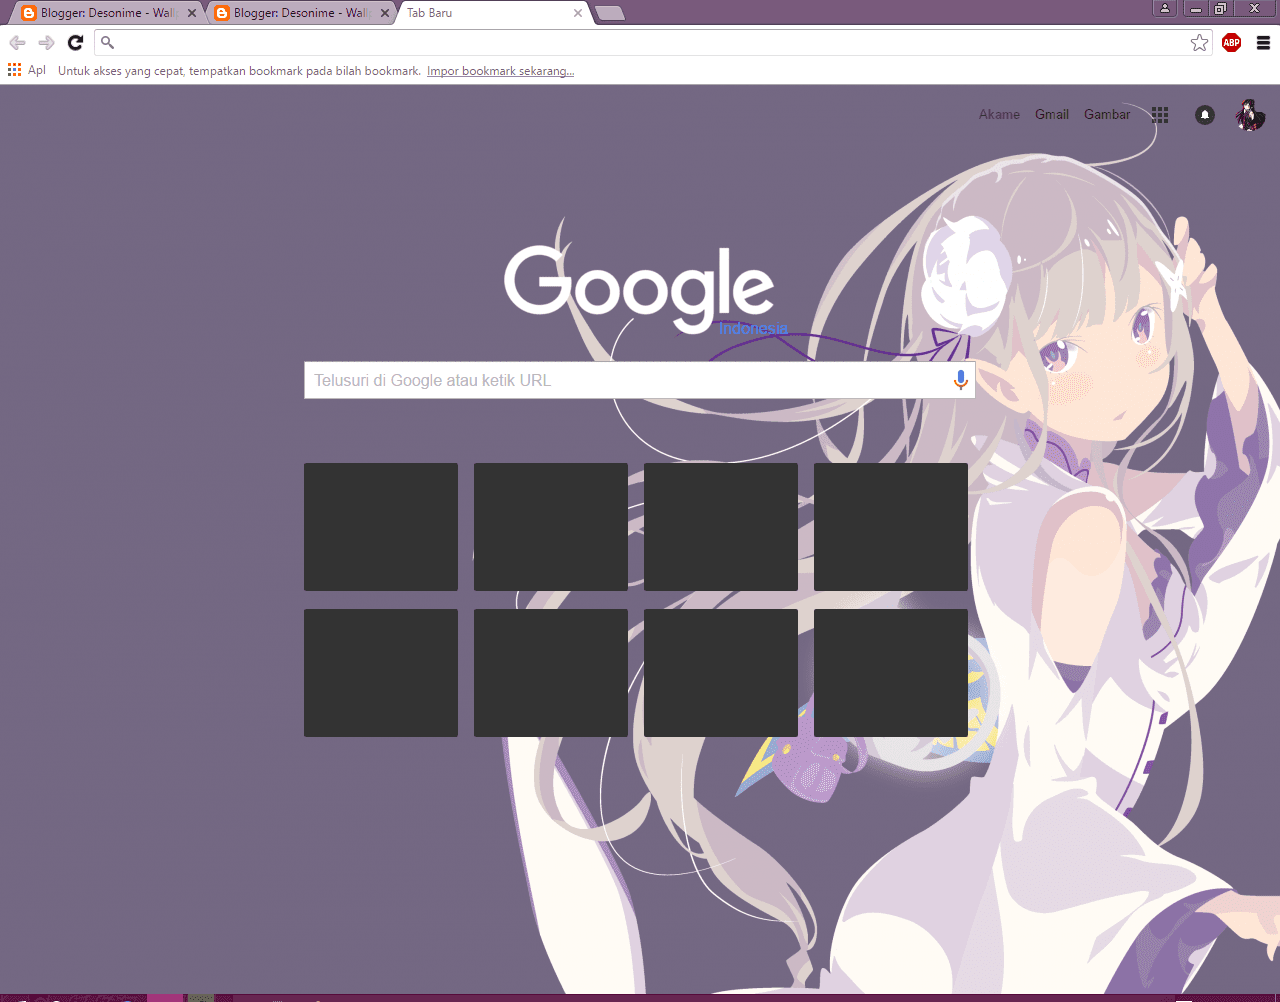Start voice search with the microphone icon

pyautogui.click(x=960, y=380)
